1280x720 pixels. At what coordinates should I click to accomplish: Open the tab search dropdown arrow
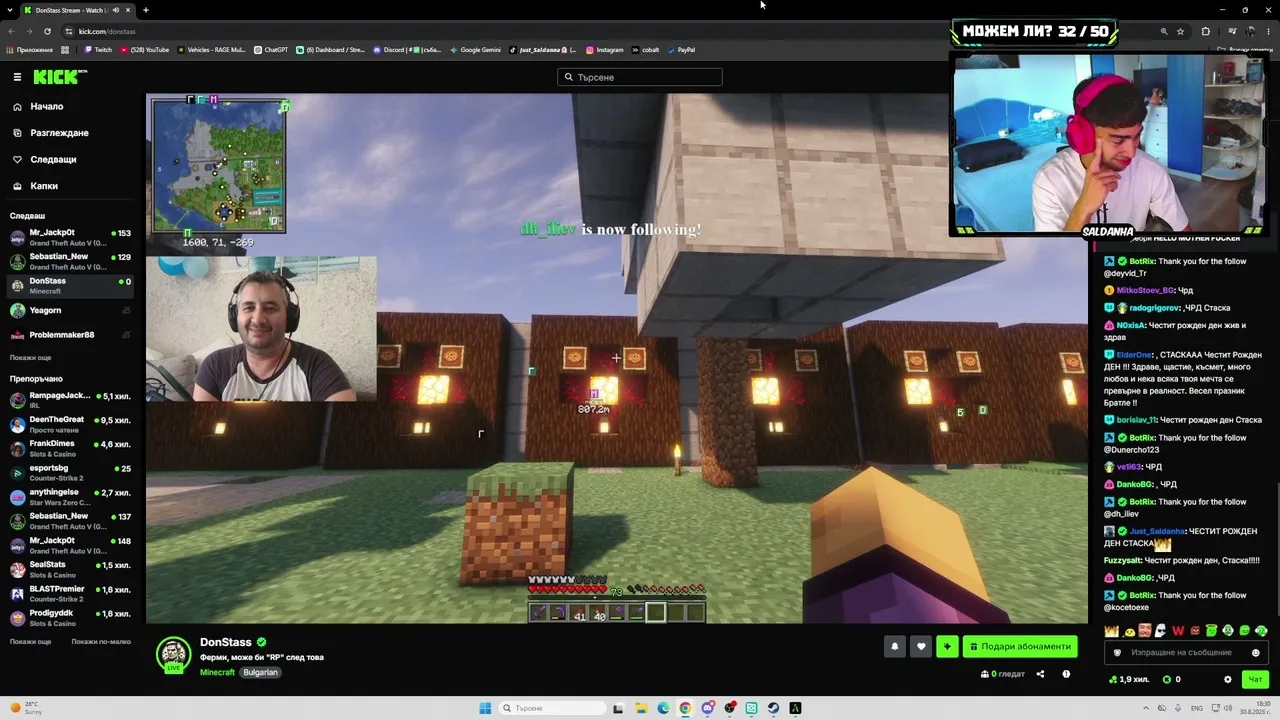point(10,10)
